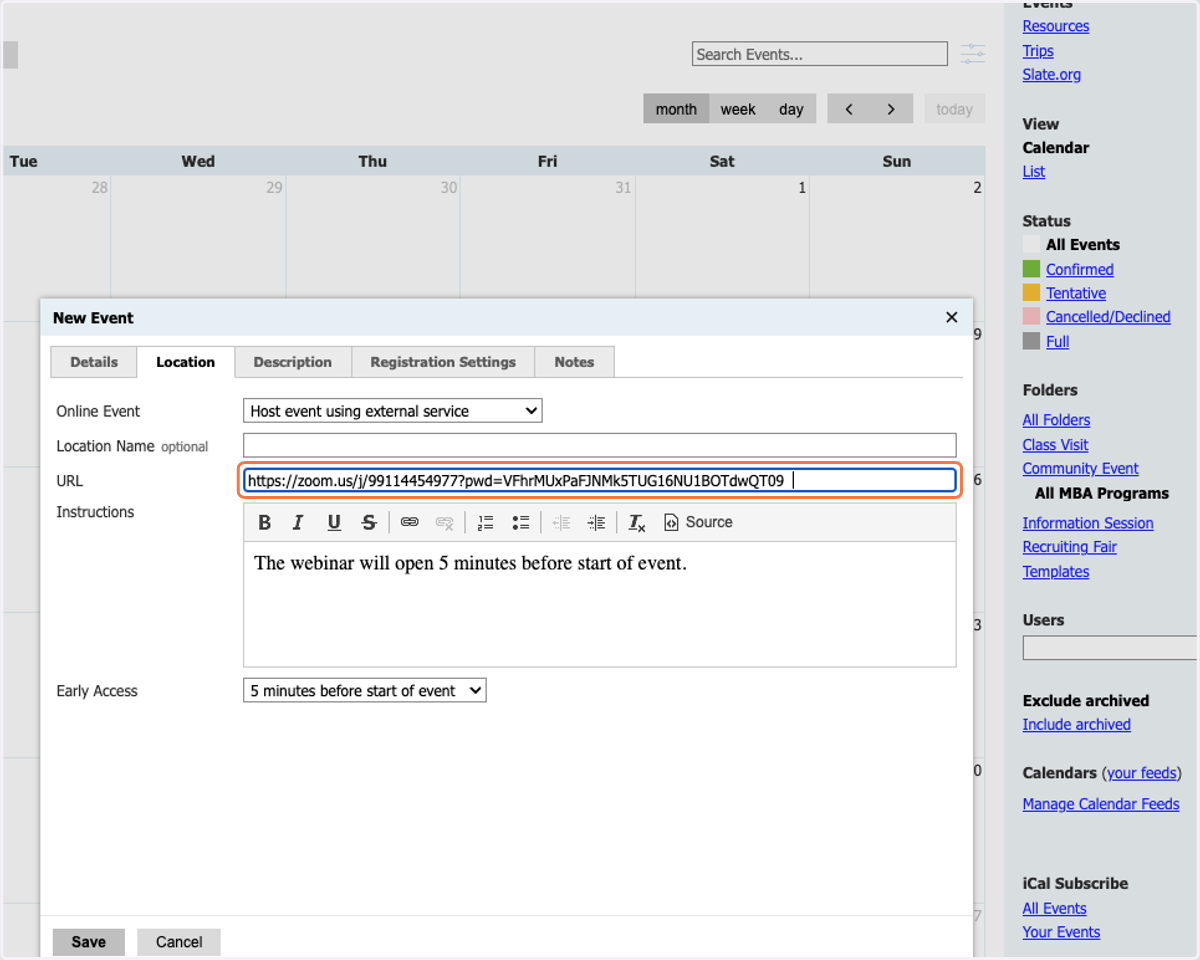Subscribe to Your Events iCal

coord(1061,932)
